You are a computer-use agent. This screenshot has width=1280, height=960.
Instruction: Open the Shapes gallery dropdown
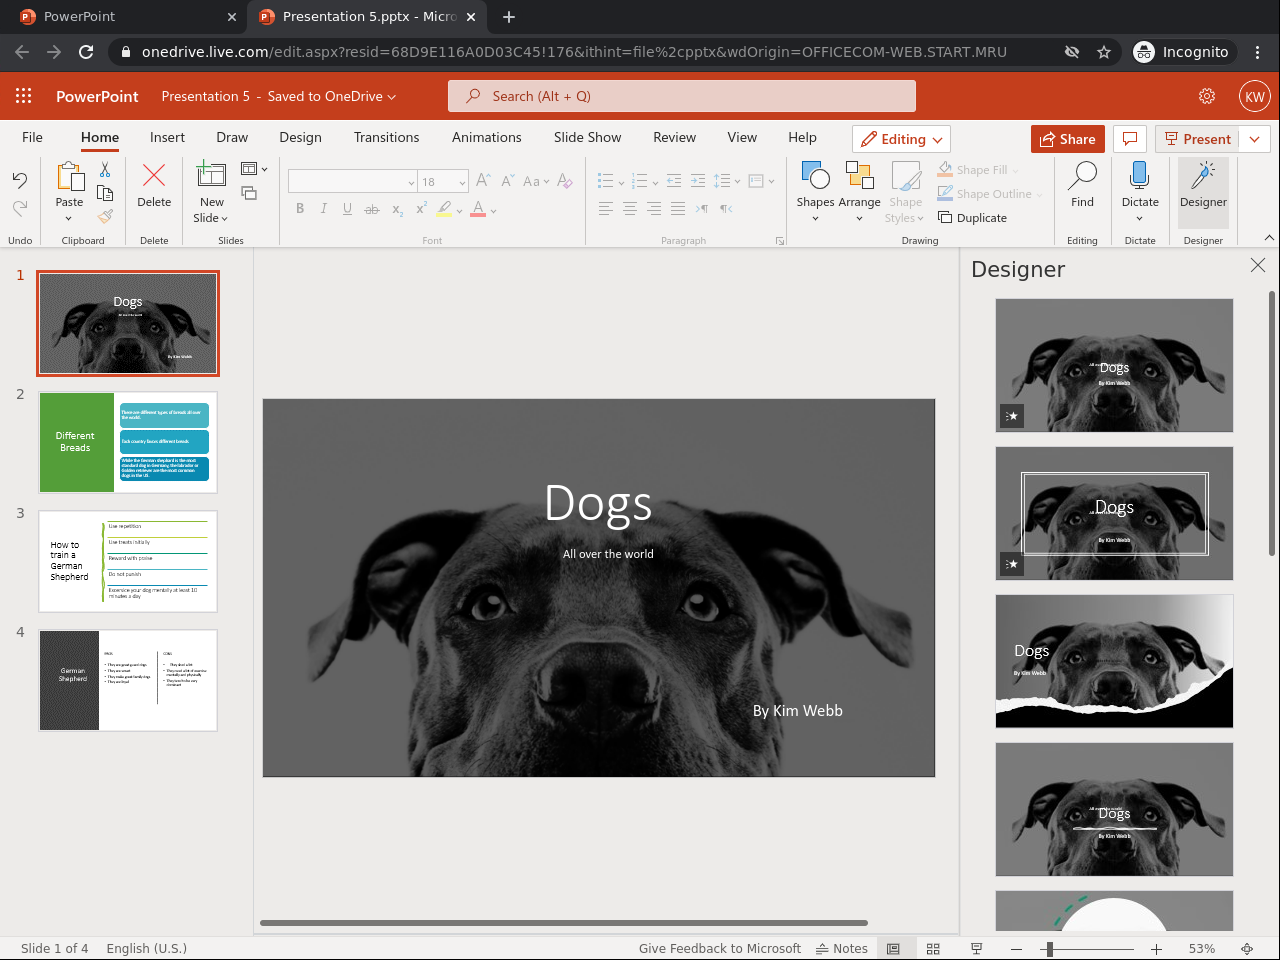pyautogui.click(x=815, y=192)
